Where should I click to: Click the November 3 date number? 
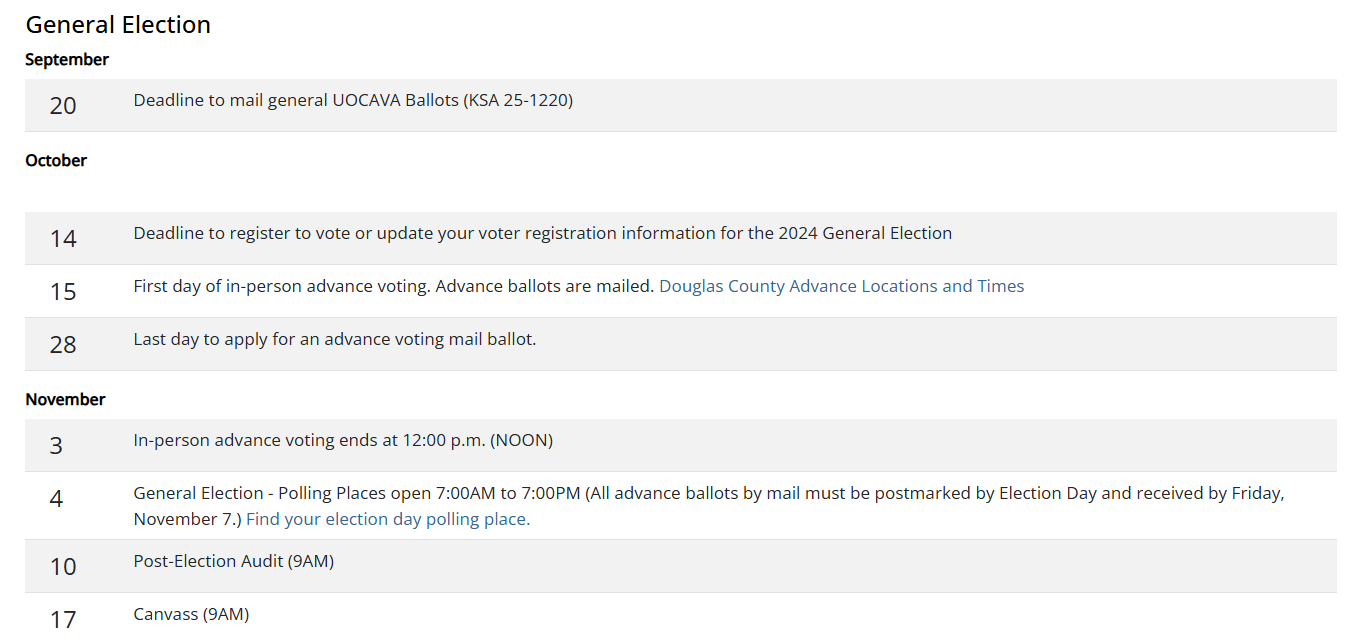coord(56,446)
